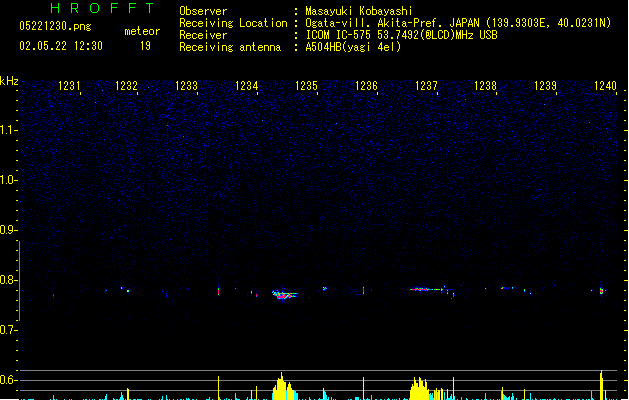Viewport: 629px width, 400px height.
Task: Click the 0.6 kHz axis label
Action: tap(8, 380)
